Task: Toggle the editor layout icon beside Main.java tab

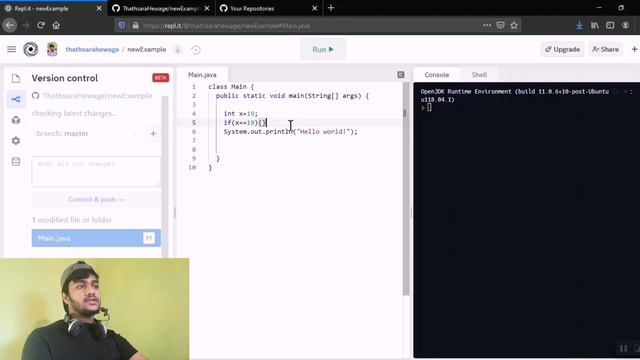Action: click(400, 75)
